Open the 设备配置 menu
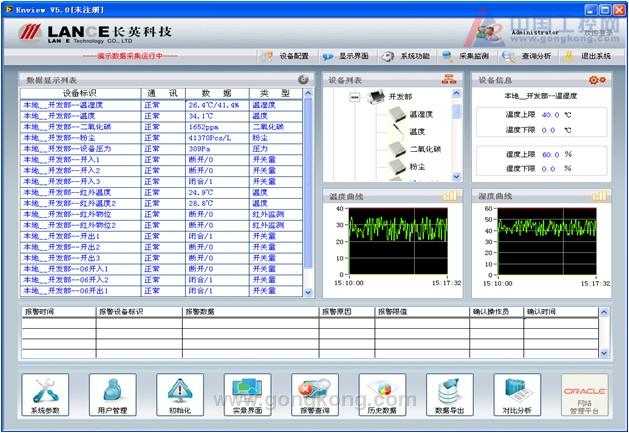629x433 pixels. pos(285,56)
